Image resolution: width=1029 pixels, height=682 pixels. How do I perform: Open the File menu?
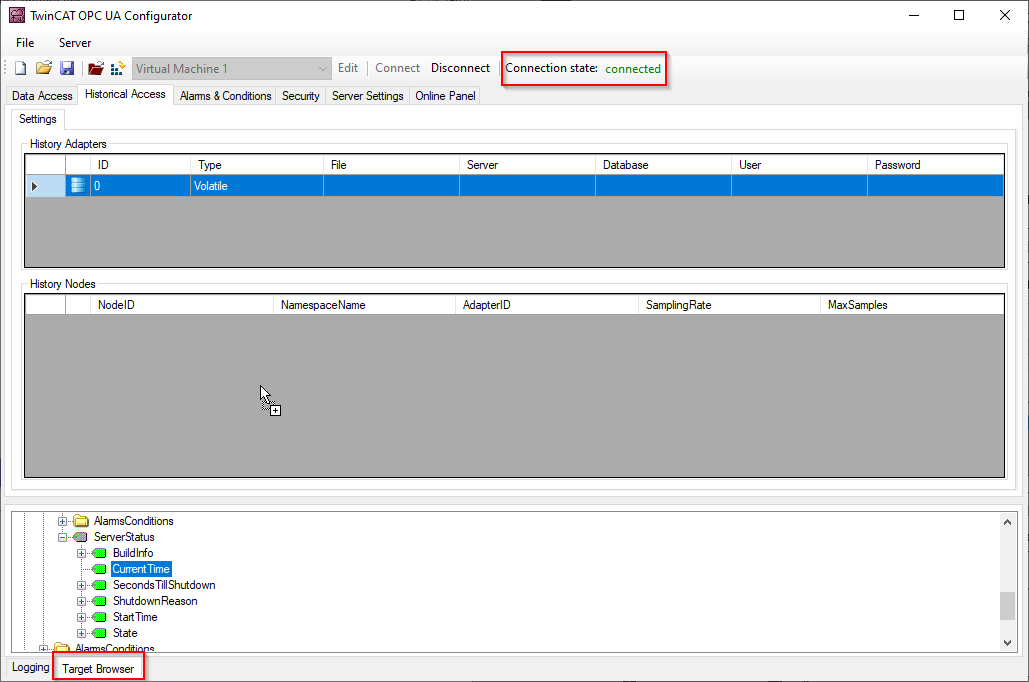pyautogui.click(x=25, y=43)
